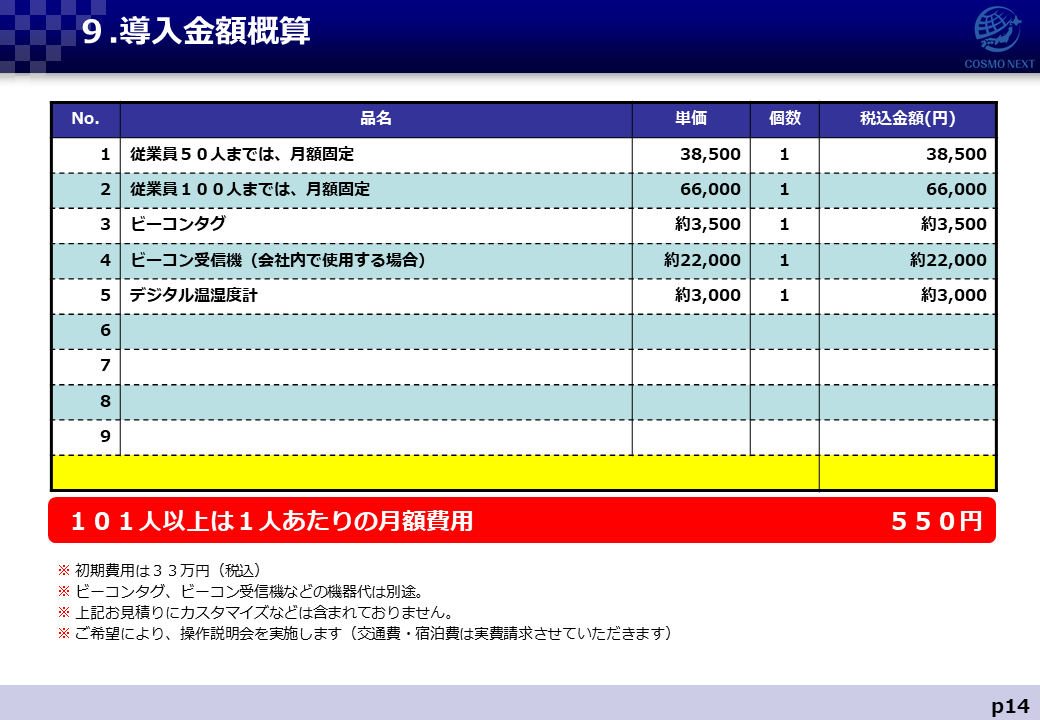1040x720 pixels.
Task: Click the 単価 value 38,500 for 50人 plan
Action: pos(710,154)
